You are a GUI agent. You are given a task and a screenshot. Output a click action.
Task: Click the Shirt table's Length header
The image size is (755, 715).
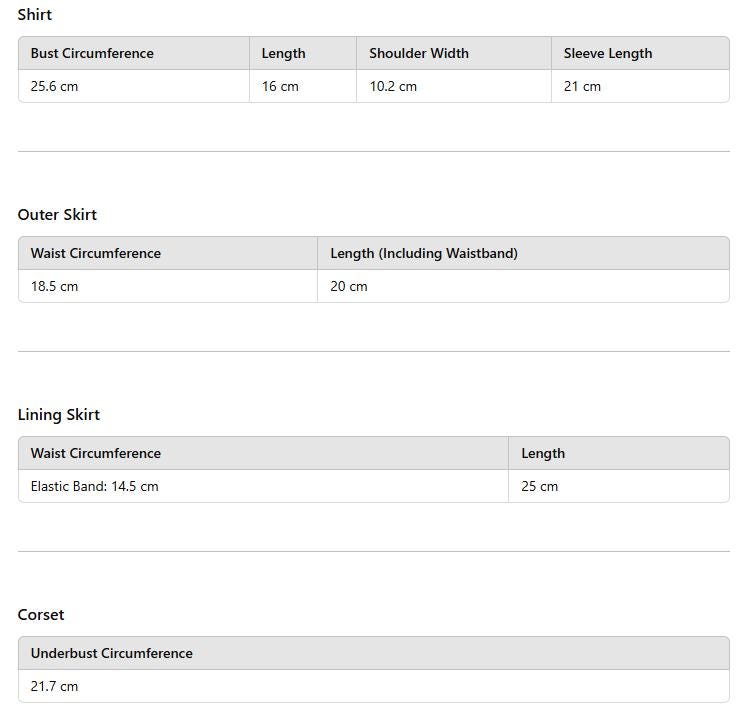(283, 54)
